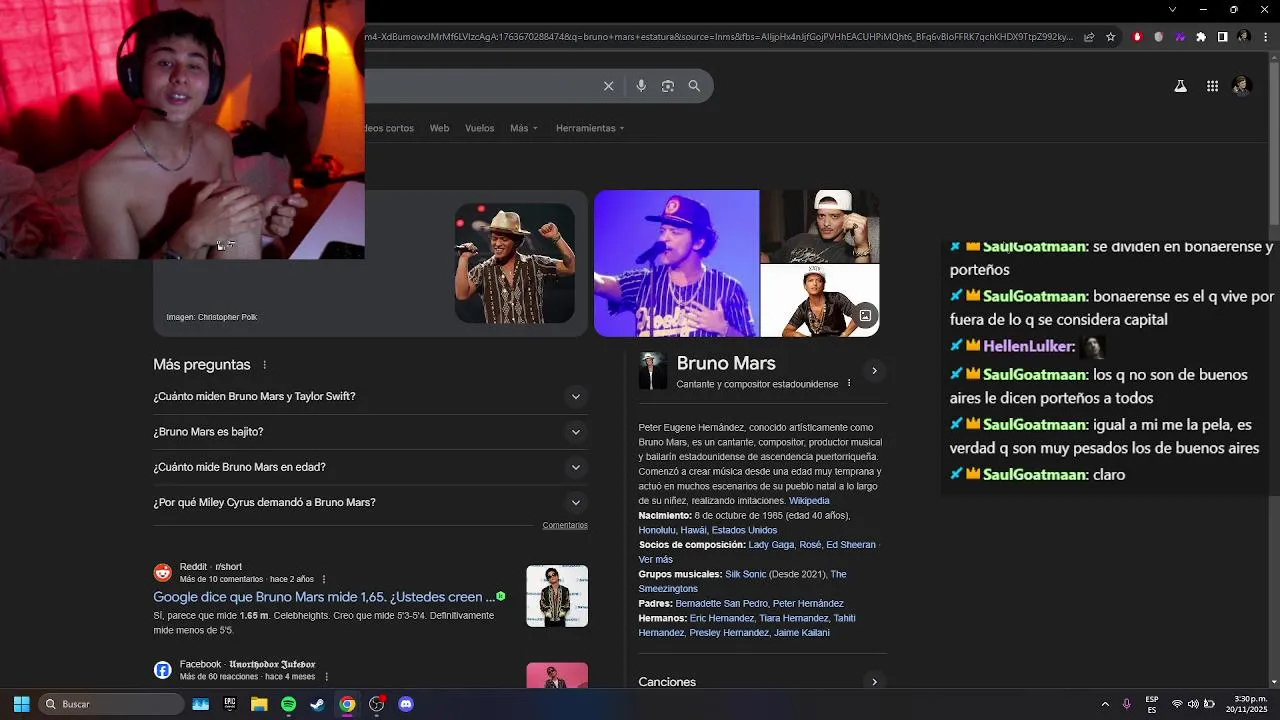Toggle the Chrome side panel
The height and width of the screenshot is (720, 1280).
click(1222, 37)
